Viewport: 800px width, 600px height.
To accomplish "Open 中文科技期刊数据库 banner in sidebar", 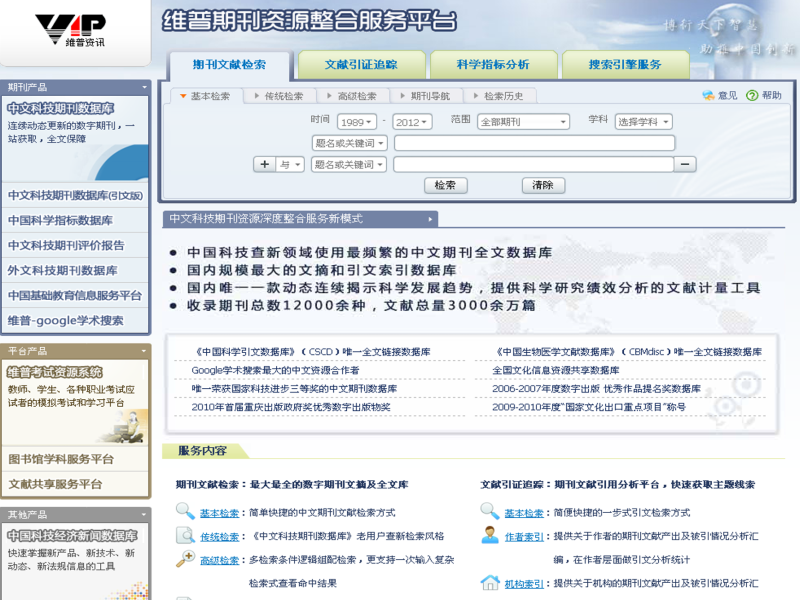I will click(x=75, y=139).
